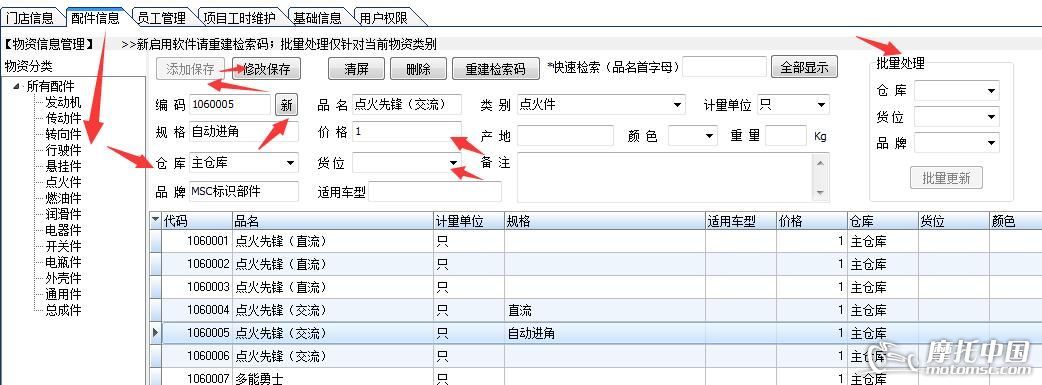Select 行驶件 in the category tree
1042x385 pixels.
[63, 150]
